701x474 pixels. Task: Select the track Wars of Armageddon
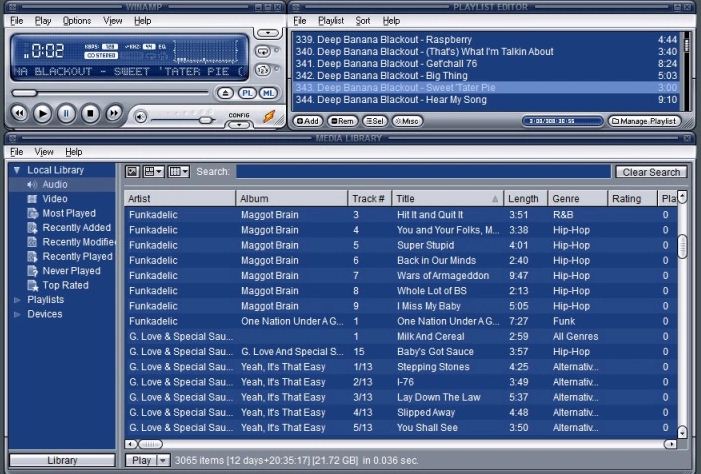[x=401, y=275]
